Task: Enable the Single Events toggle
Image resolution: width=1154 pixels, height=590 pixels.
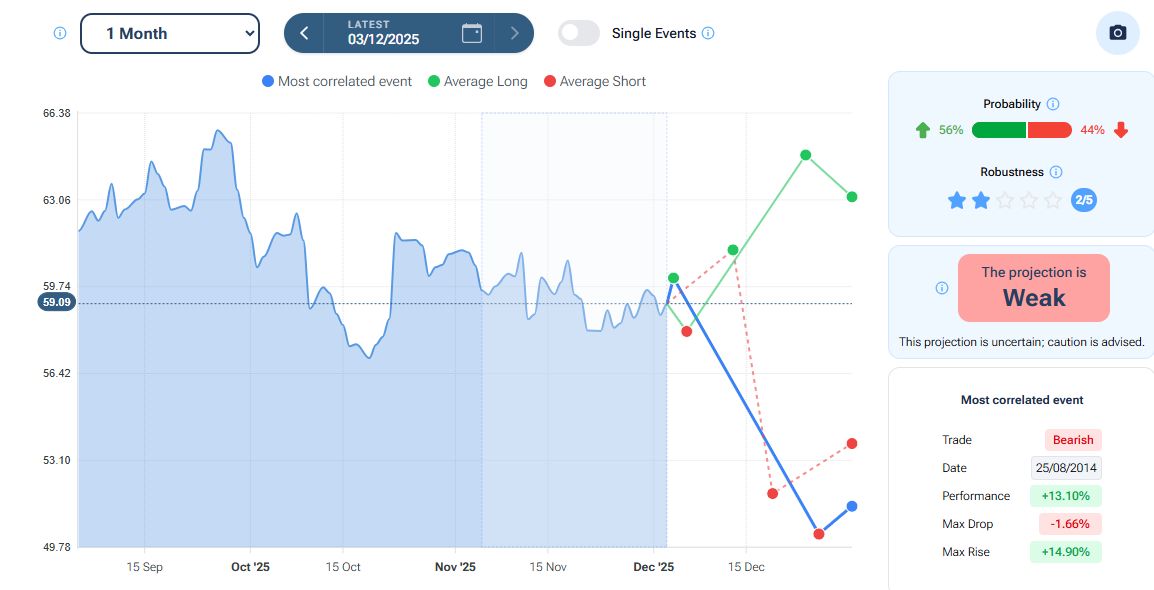Action: (x=579, y=33)
